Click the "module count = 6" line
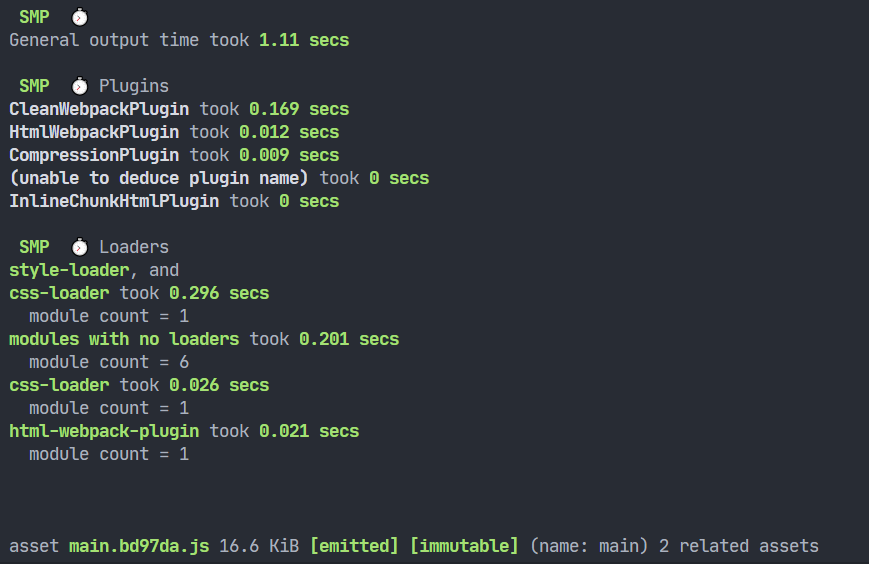Screen dimensions: 869x564 pos(109,362)
